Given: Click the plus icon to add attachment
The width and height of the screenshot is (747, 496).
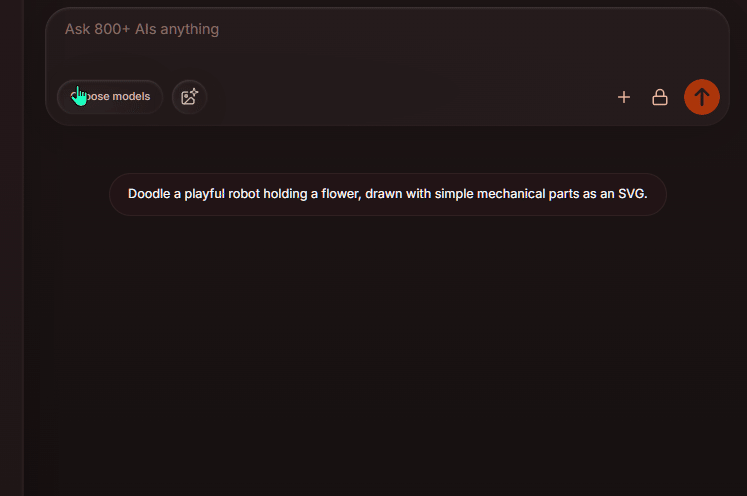Looking at the screenshot, I should (x=624, y=97).
